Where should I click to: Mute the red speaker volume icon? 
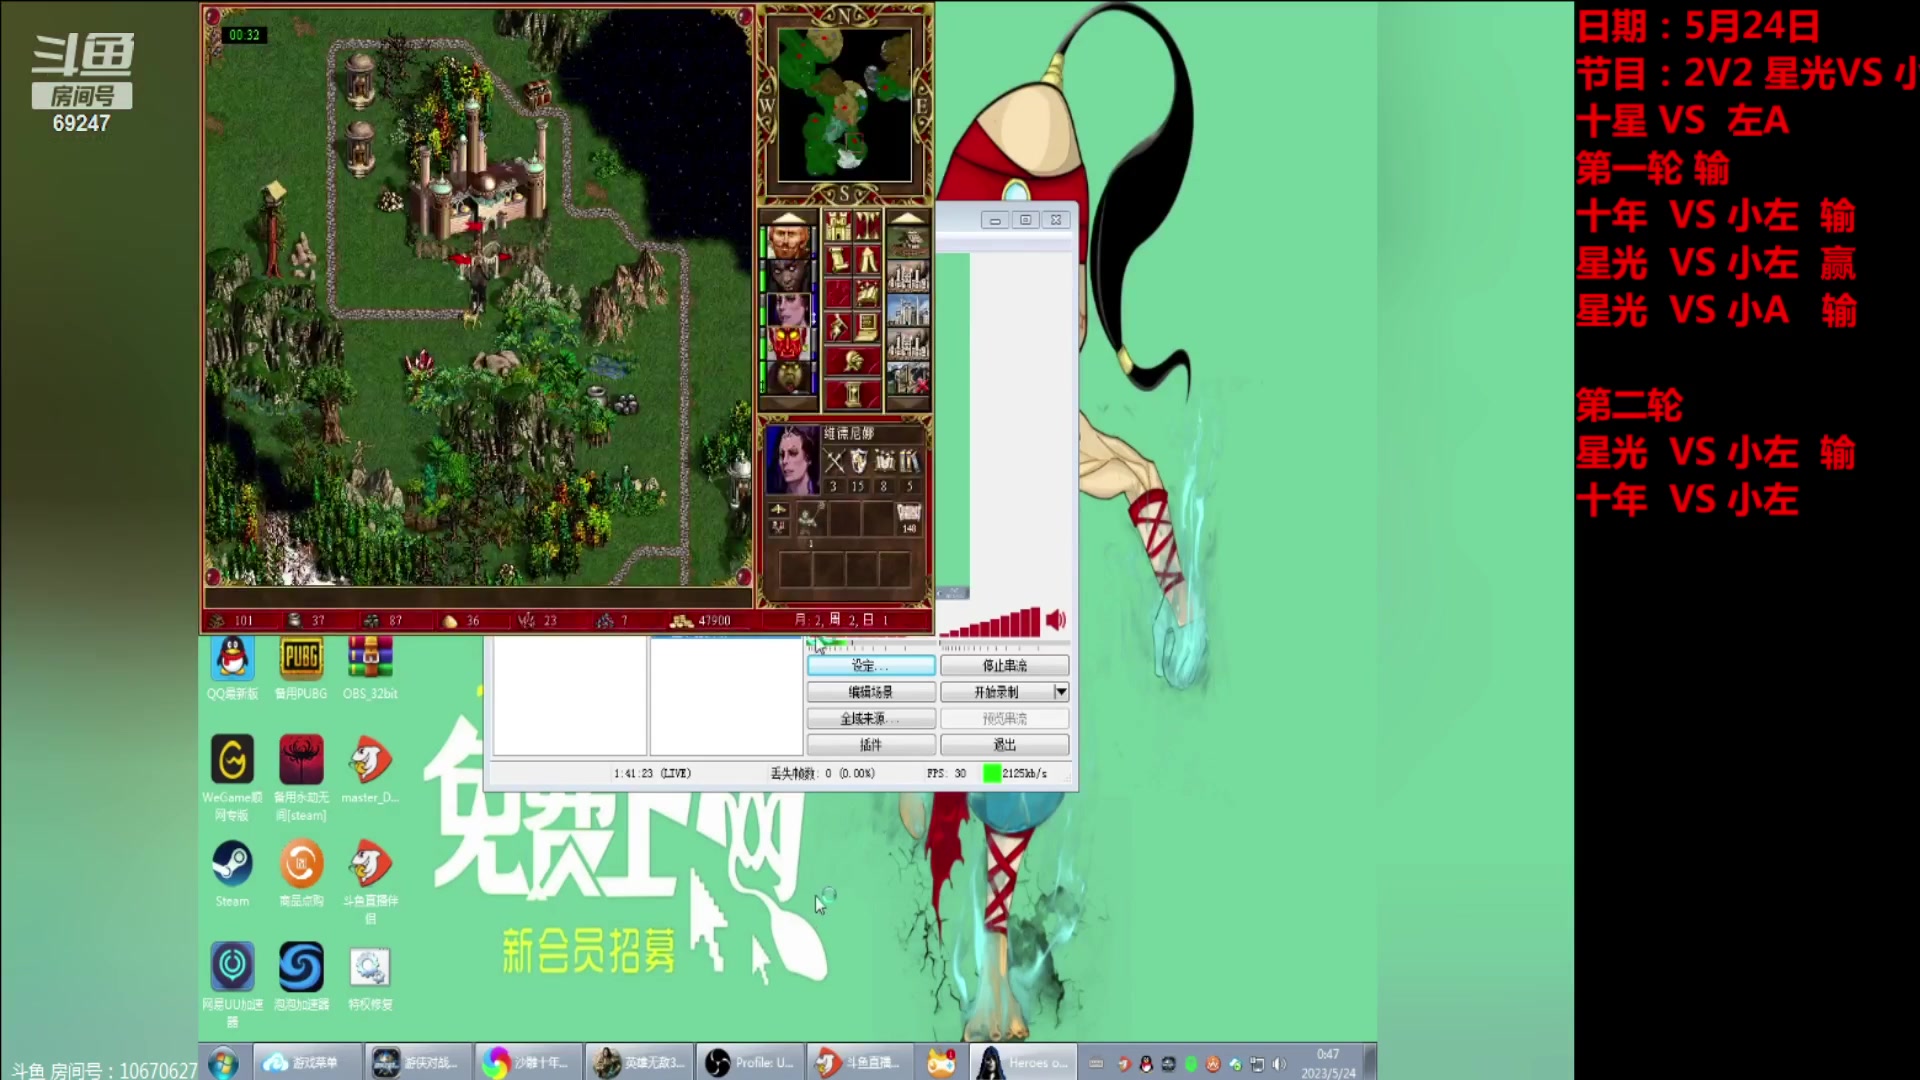(x=1056, y=621)
